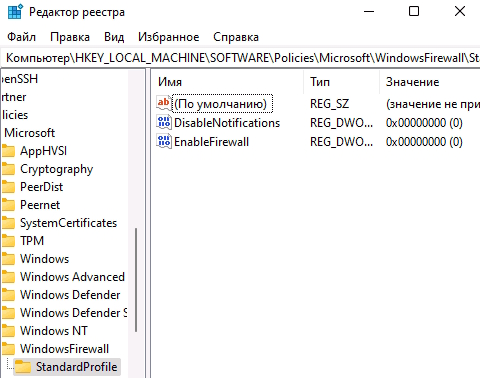Click the DWORD icon next to EnableFirewall

pos(164,141)
